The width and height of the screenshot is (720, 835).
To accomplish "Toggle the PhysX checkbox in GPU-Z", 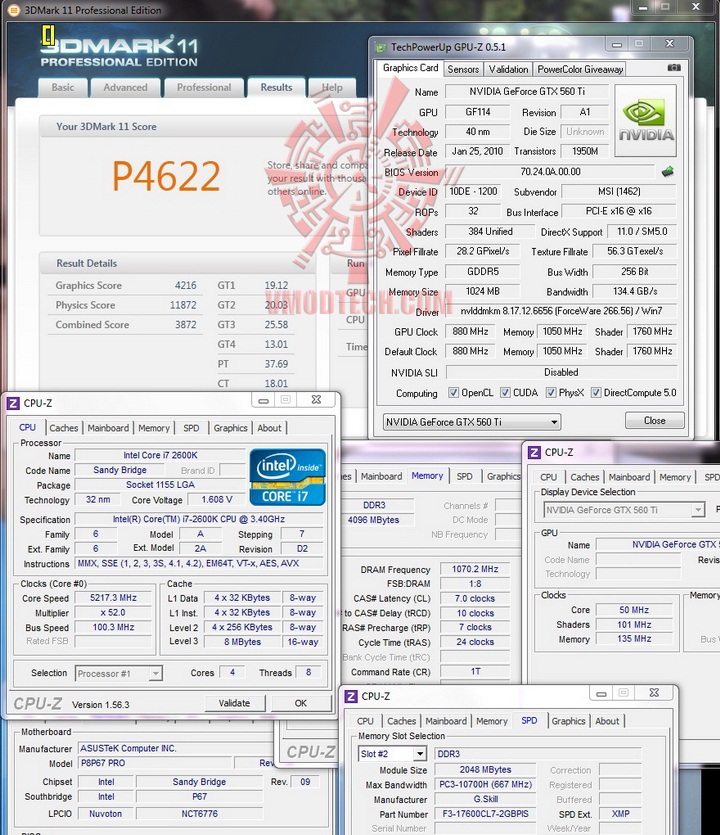I will click(x=551, y=393).
